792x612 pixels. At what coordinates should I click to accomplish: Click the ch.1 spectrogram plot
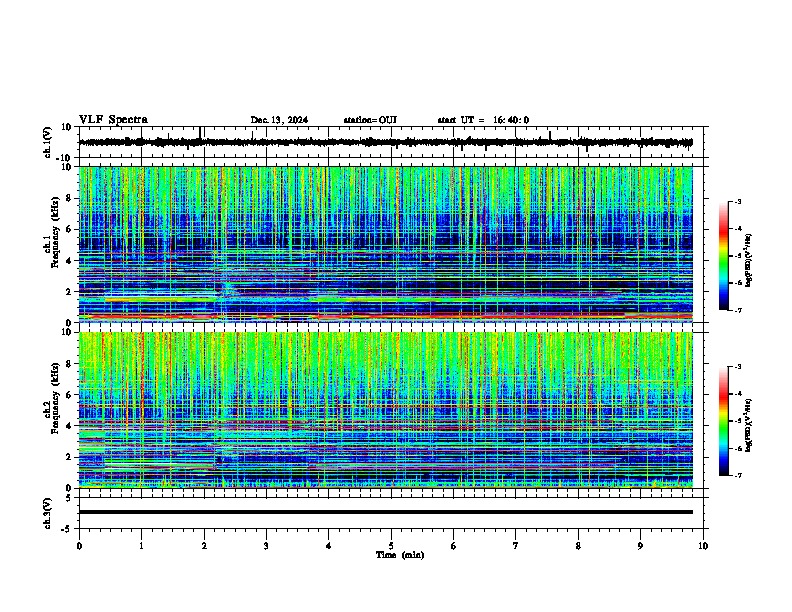(x=386, y=244)
